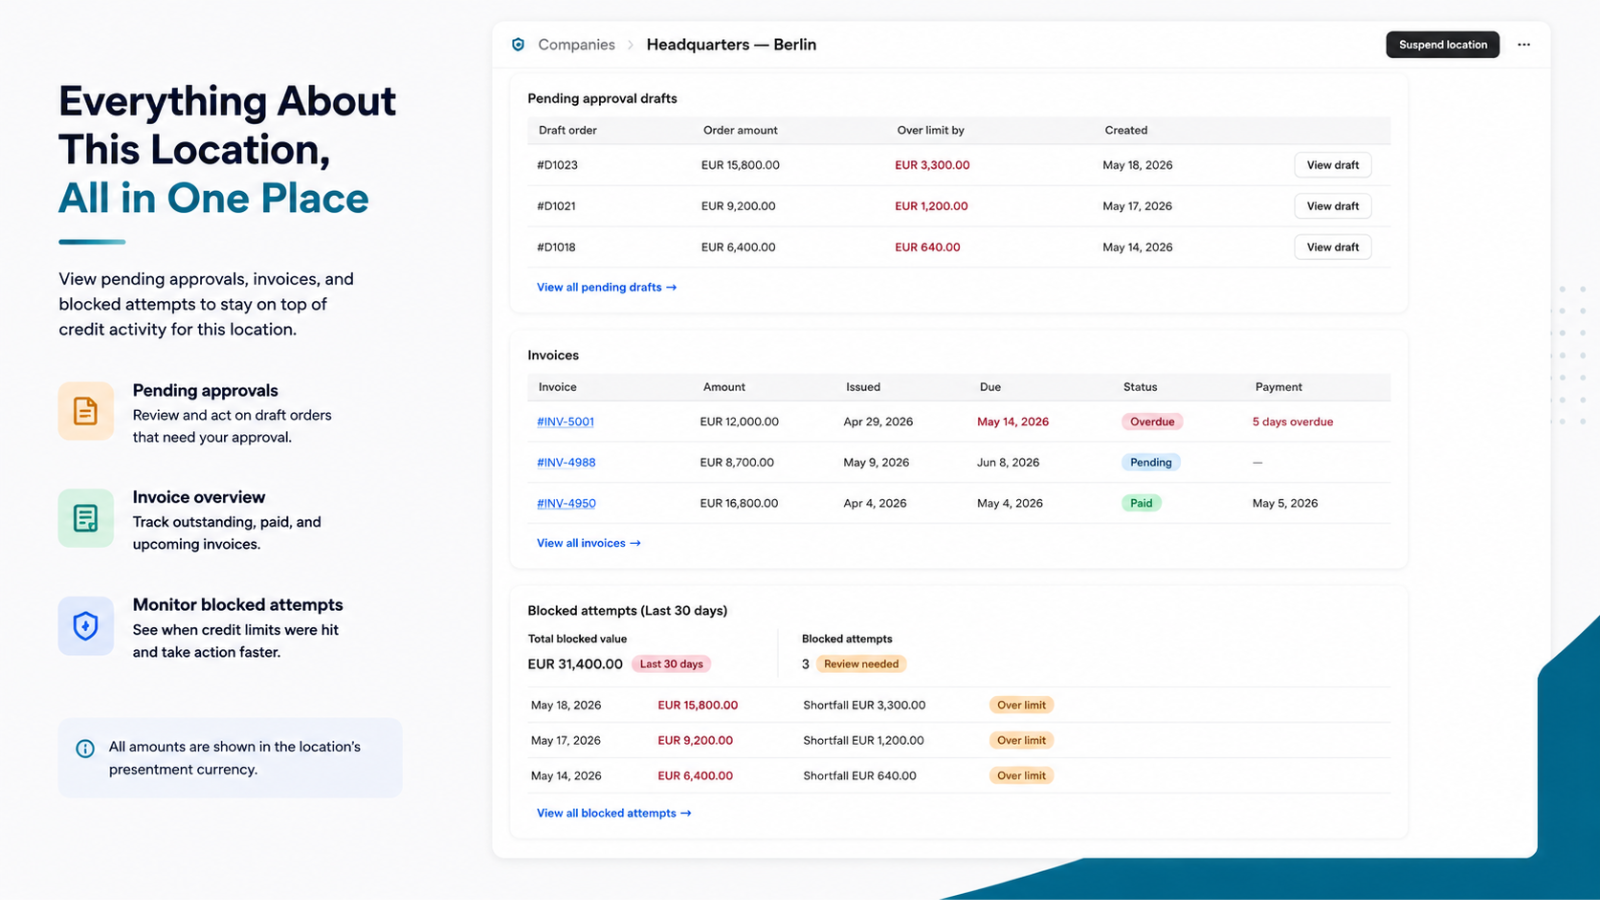This screenshot has width=1600, height=900.
Task: Click the Status column header
Action: [1140, 387]
